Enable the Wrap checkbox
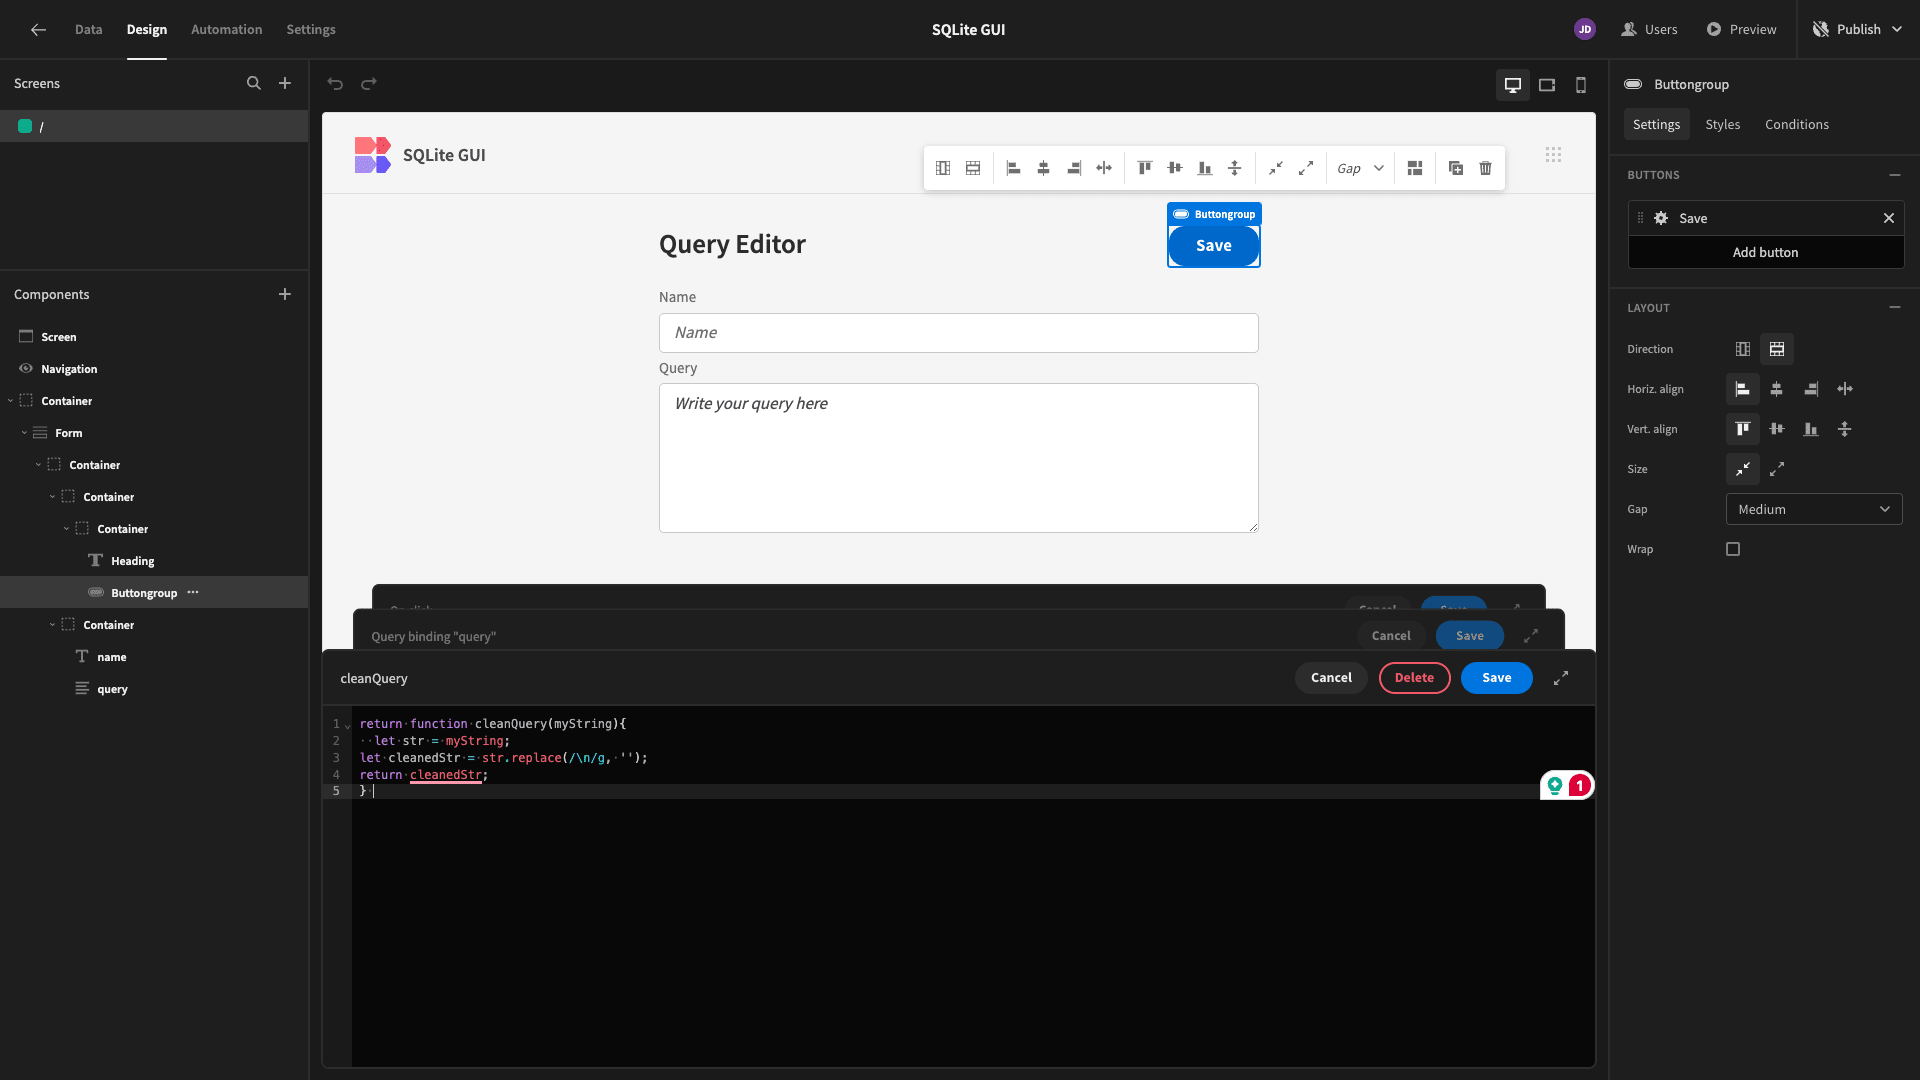Screen dimensions: 1920x1080 point(1733,549)
